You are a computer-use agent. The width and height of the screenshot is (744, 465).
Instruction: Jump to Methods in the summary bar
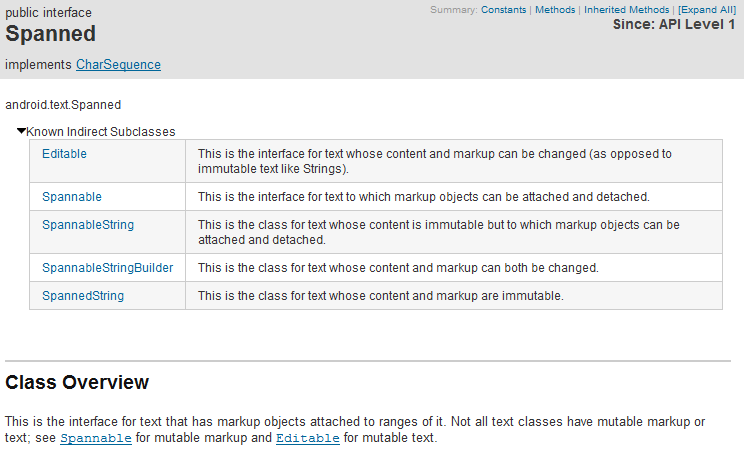[x=555, y=10]
